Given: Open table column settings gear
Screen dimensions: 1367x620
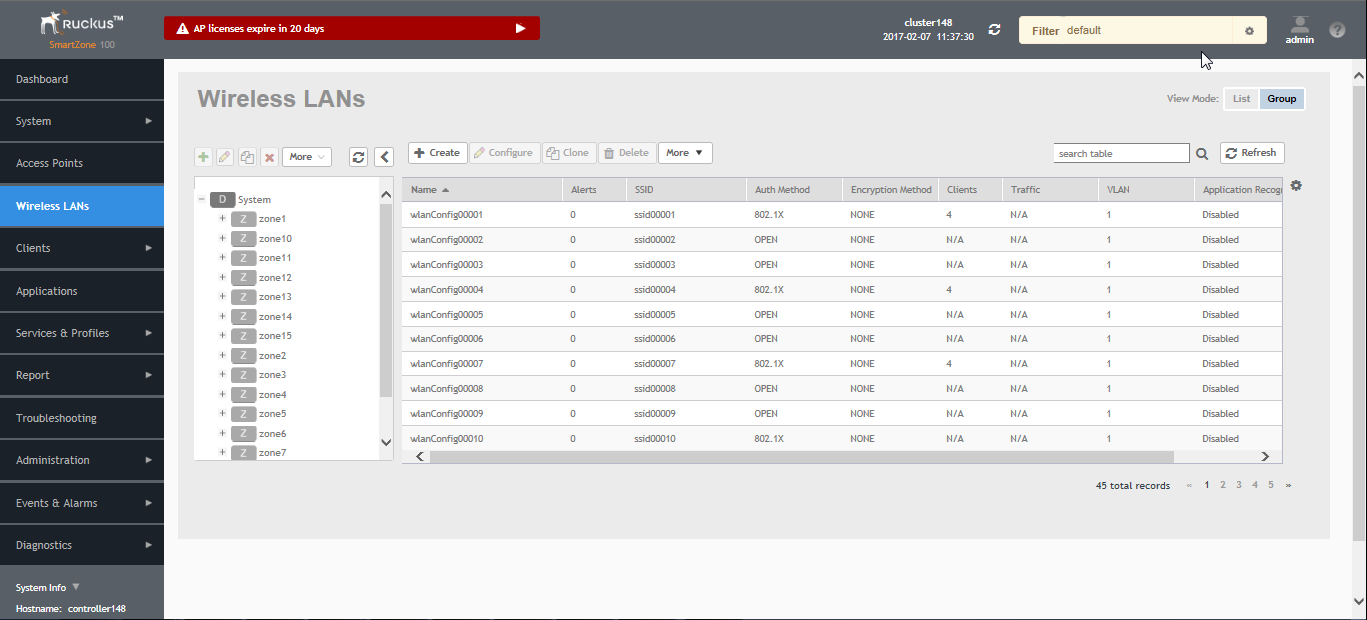Looking at the screenshot, I should click(1296, 186).
